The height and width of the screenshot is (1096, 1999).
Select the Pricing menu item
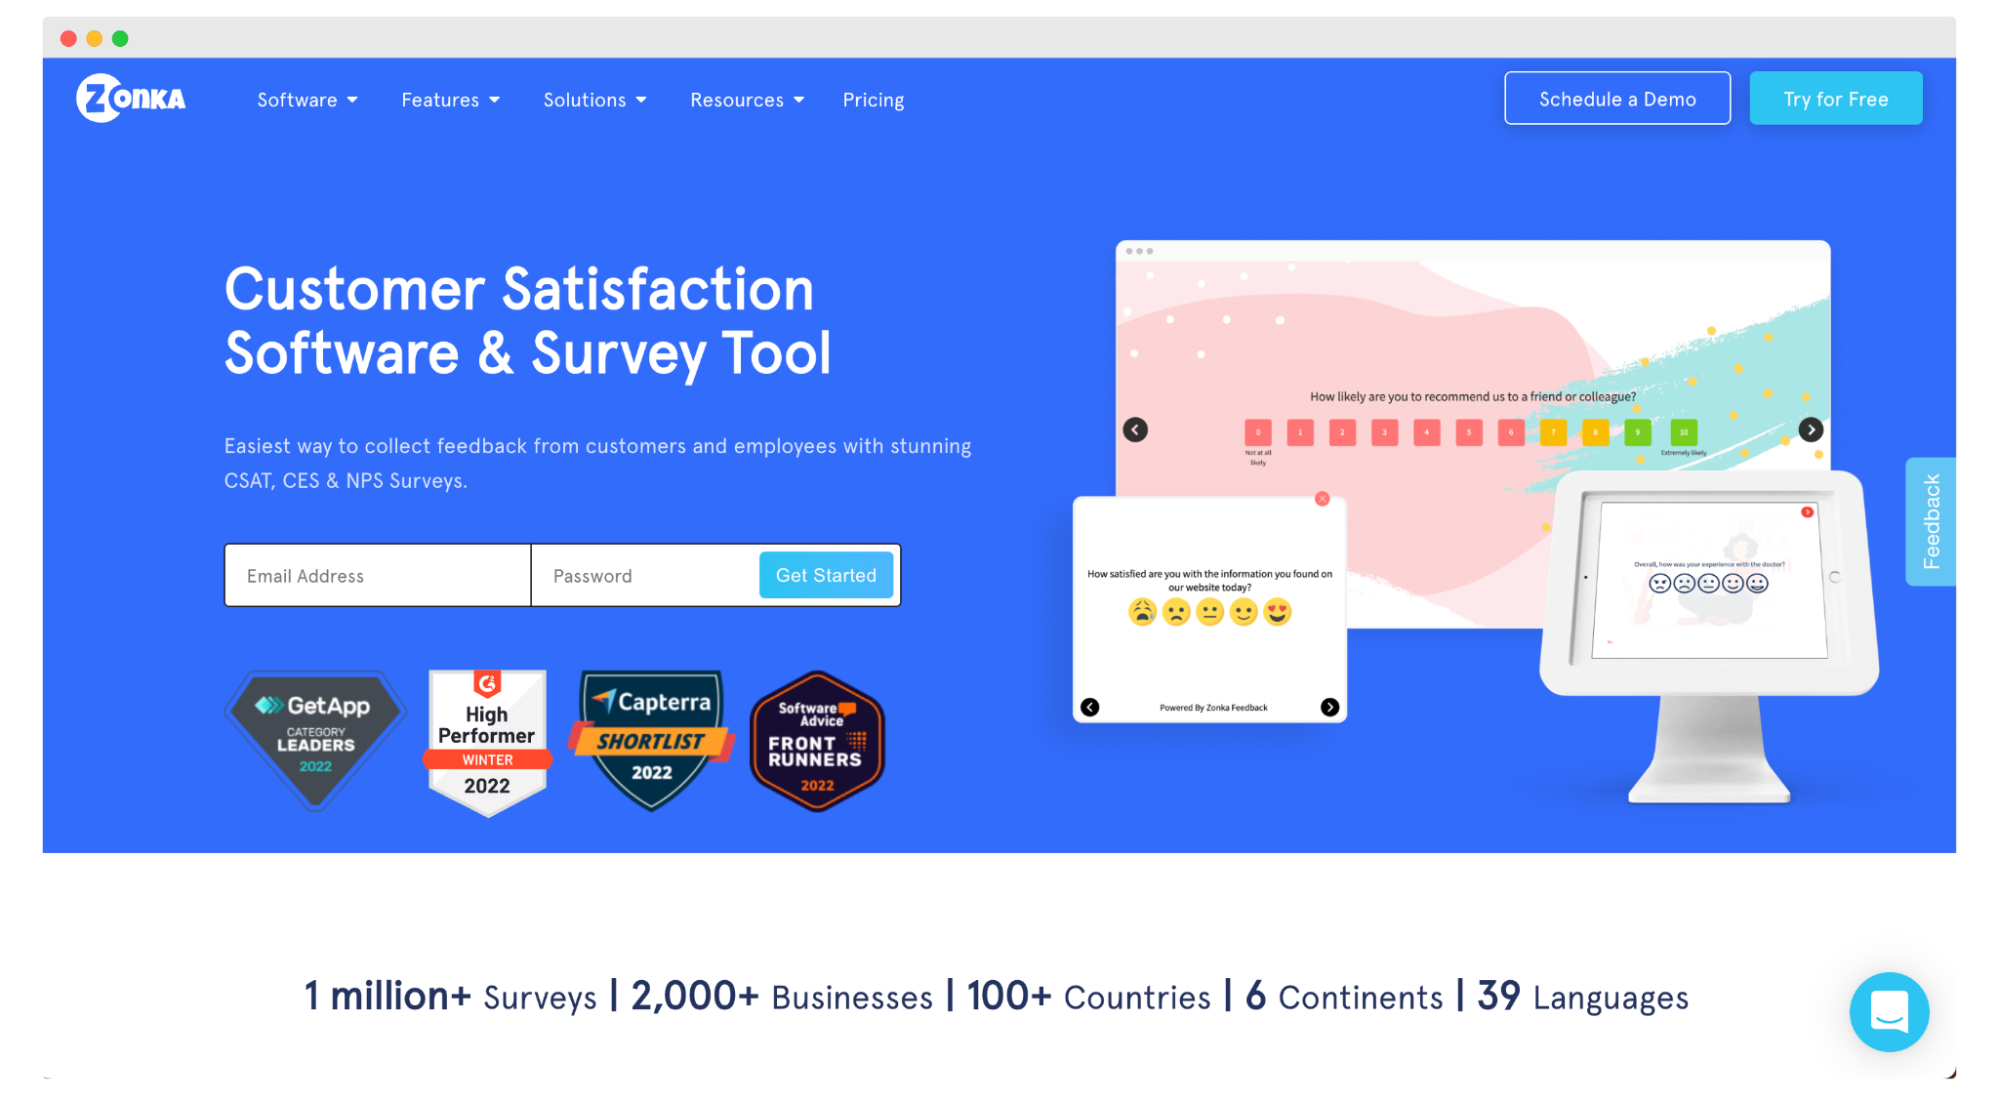point(872,99)
